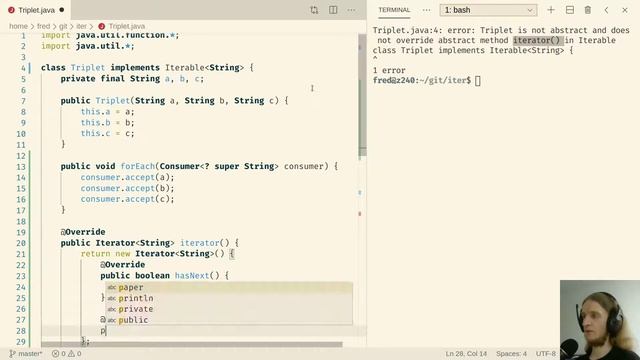Click the forEach method name
This screenshot has height=360, width=640.
tap(138, 167)
